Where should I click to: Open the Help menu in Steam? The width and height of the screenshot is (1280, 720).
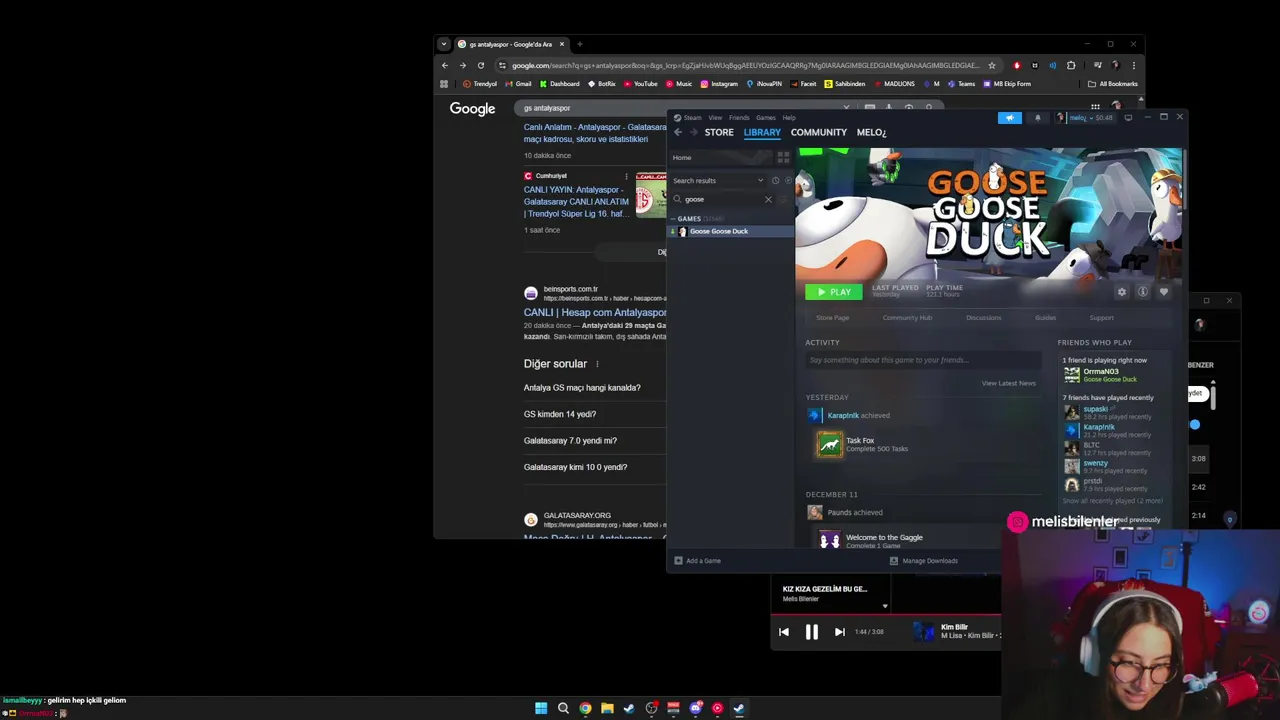tap(789, 118)
